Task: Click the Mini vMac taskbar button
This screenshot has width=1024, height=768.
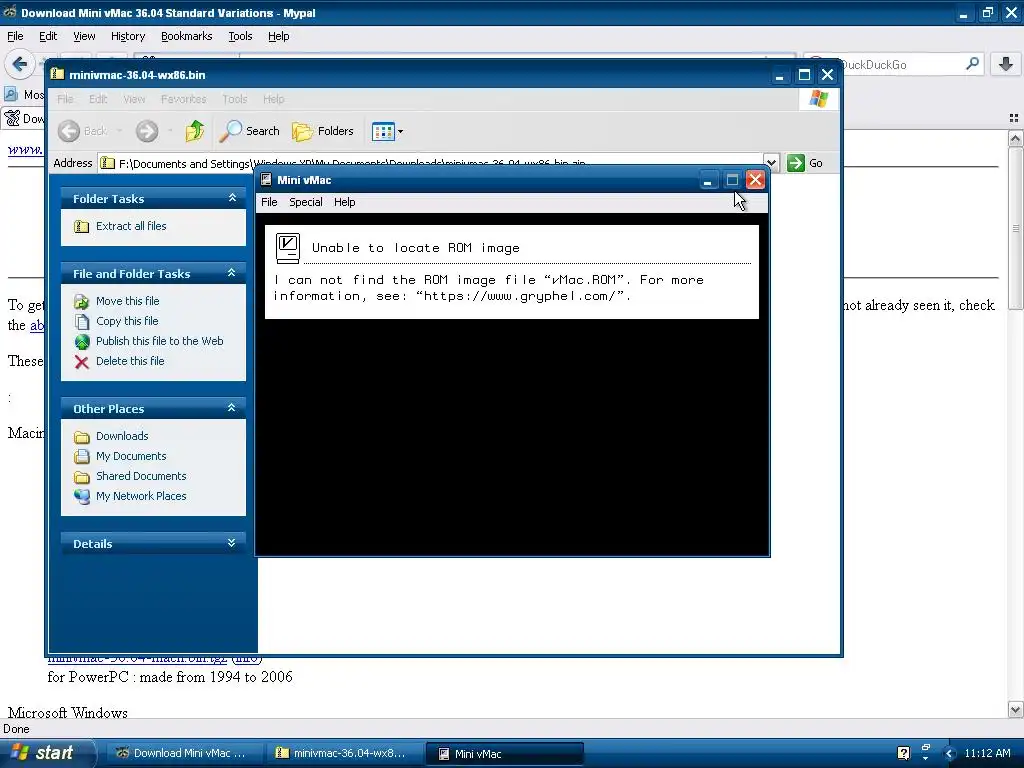Action: click(504, 754)
